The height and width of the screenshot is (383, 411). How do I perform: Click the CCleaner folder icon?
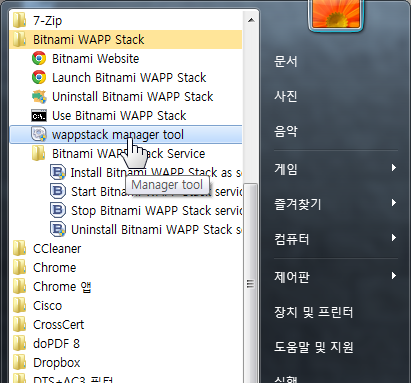point(20,249)
